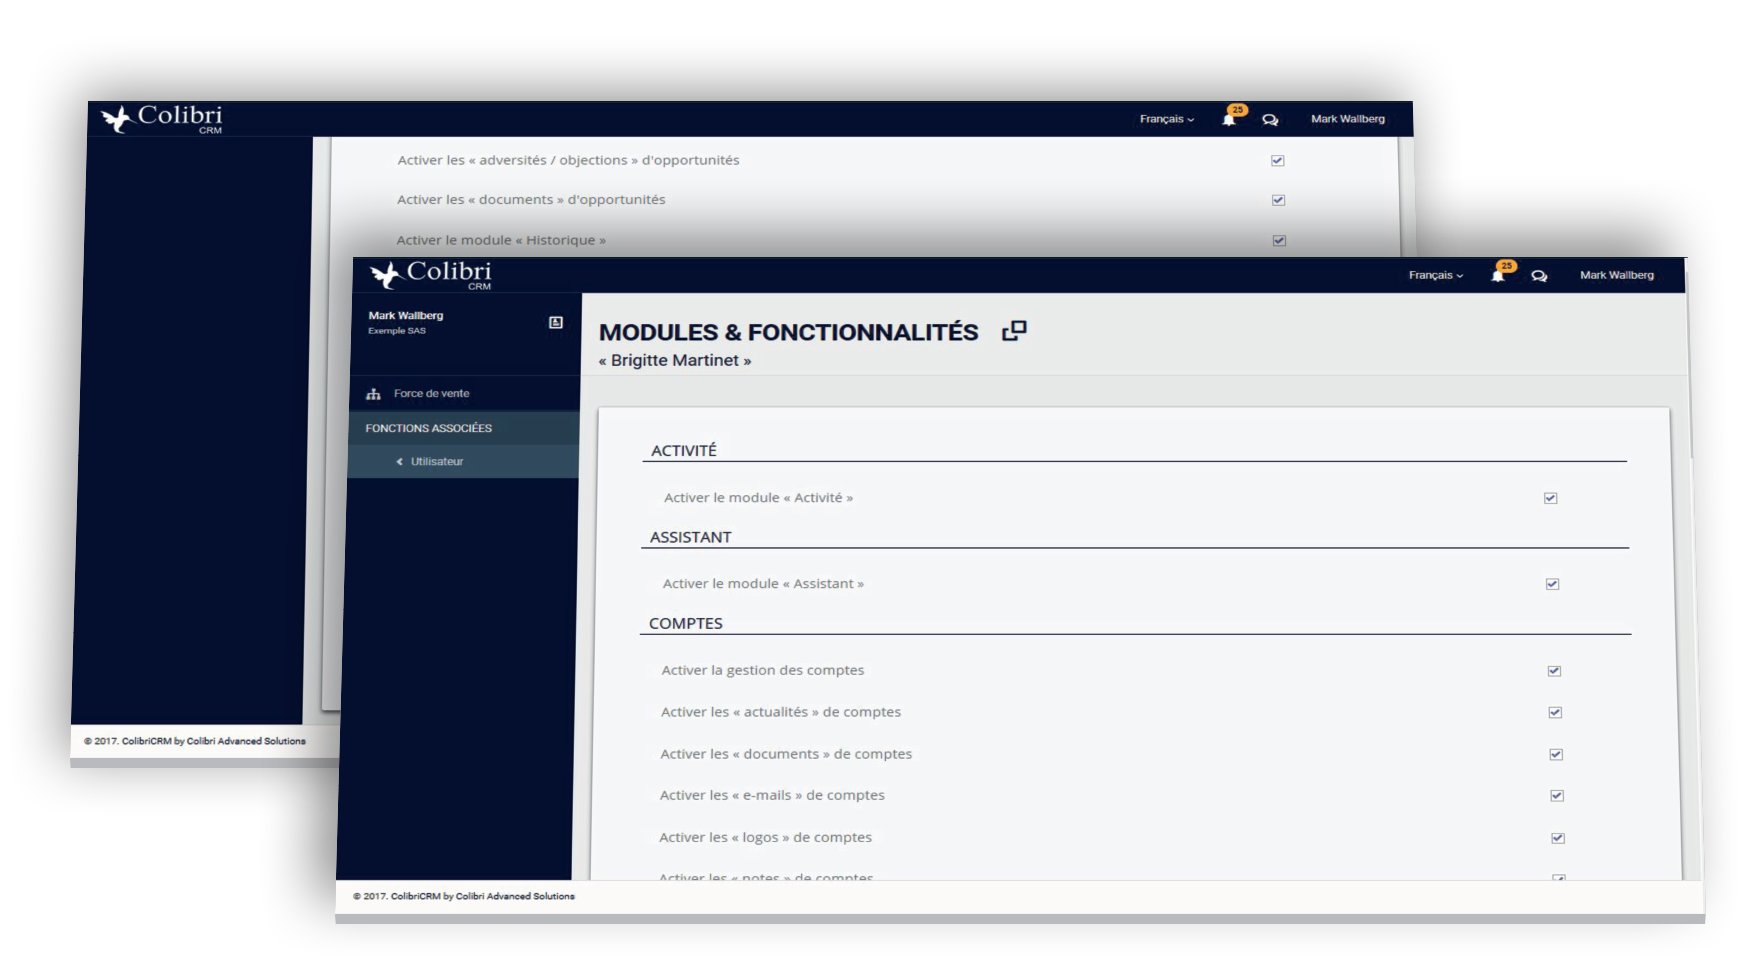
Task: Open the Français language dropdown in the front window
Action: pyautogui.click(x=1435, y=275)
